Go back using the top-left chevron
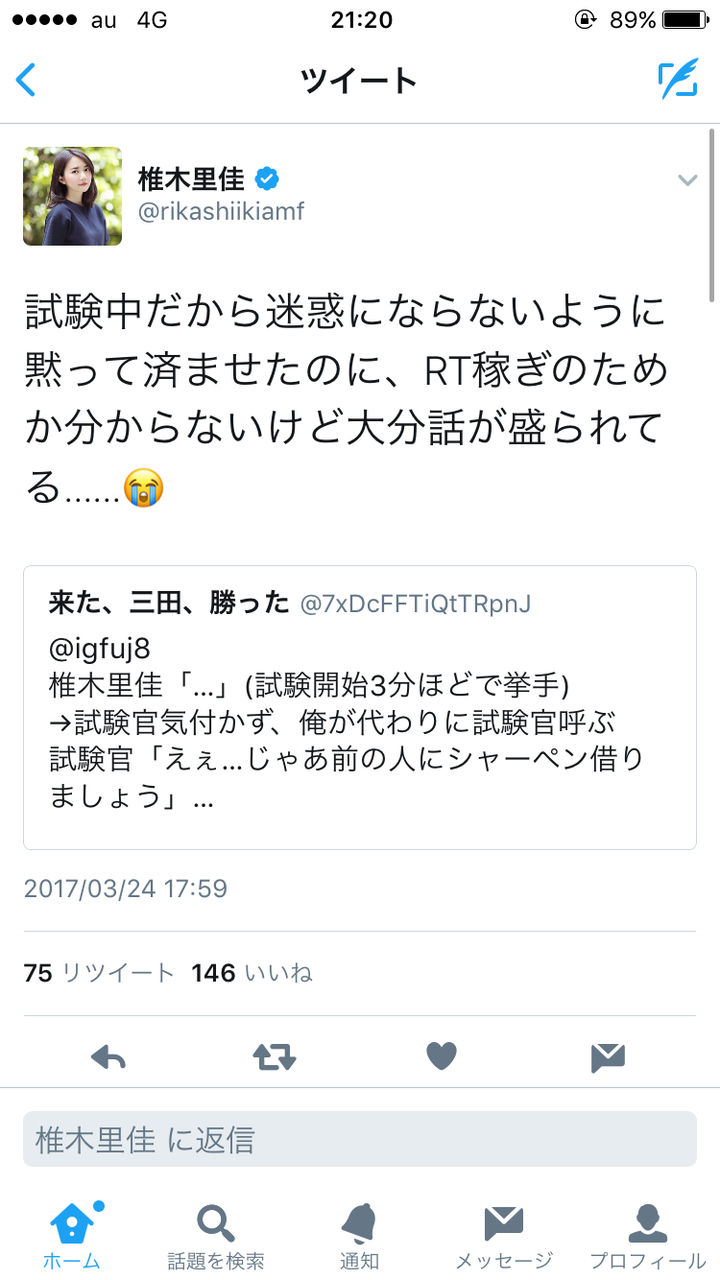720x1280 pixels. pyautogui.click(x=26, y=80)
